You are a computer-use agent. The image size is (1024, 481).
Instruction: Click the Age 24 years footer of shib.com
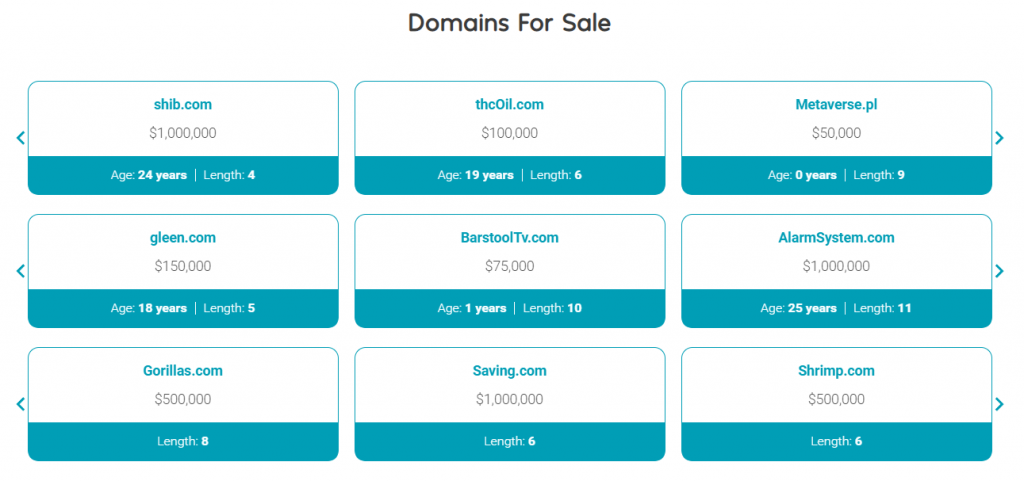[149, 175]
